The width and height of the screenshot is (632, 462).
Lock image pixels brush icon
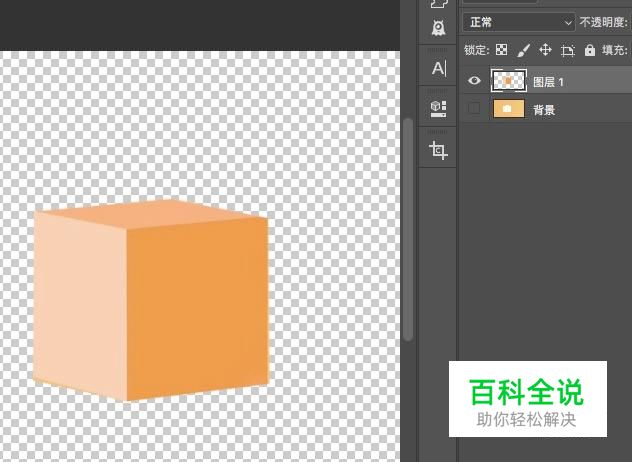(x=523, y=50)
